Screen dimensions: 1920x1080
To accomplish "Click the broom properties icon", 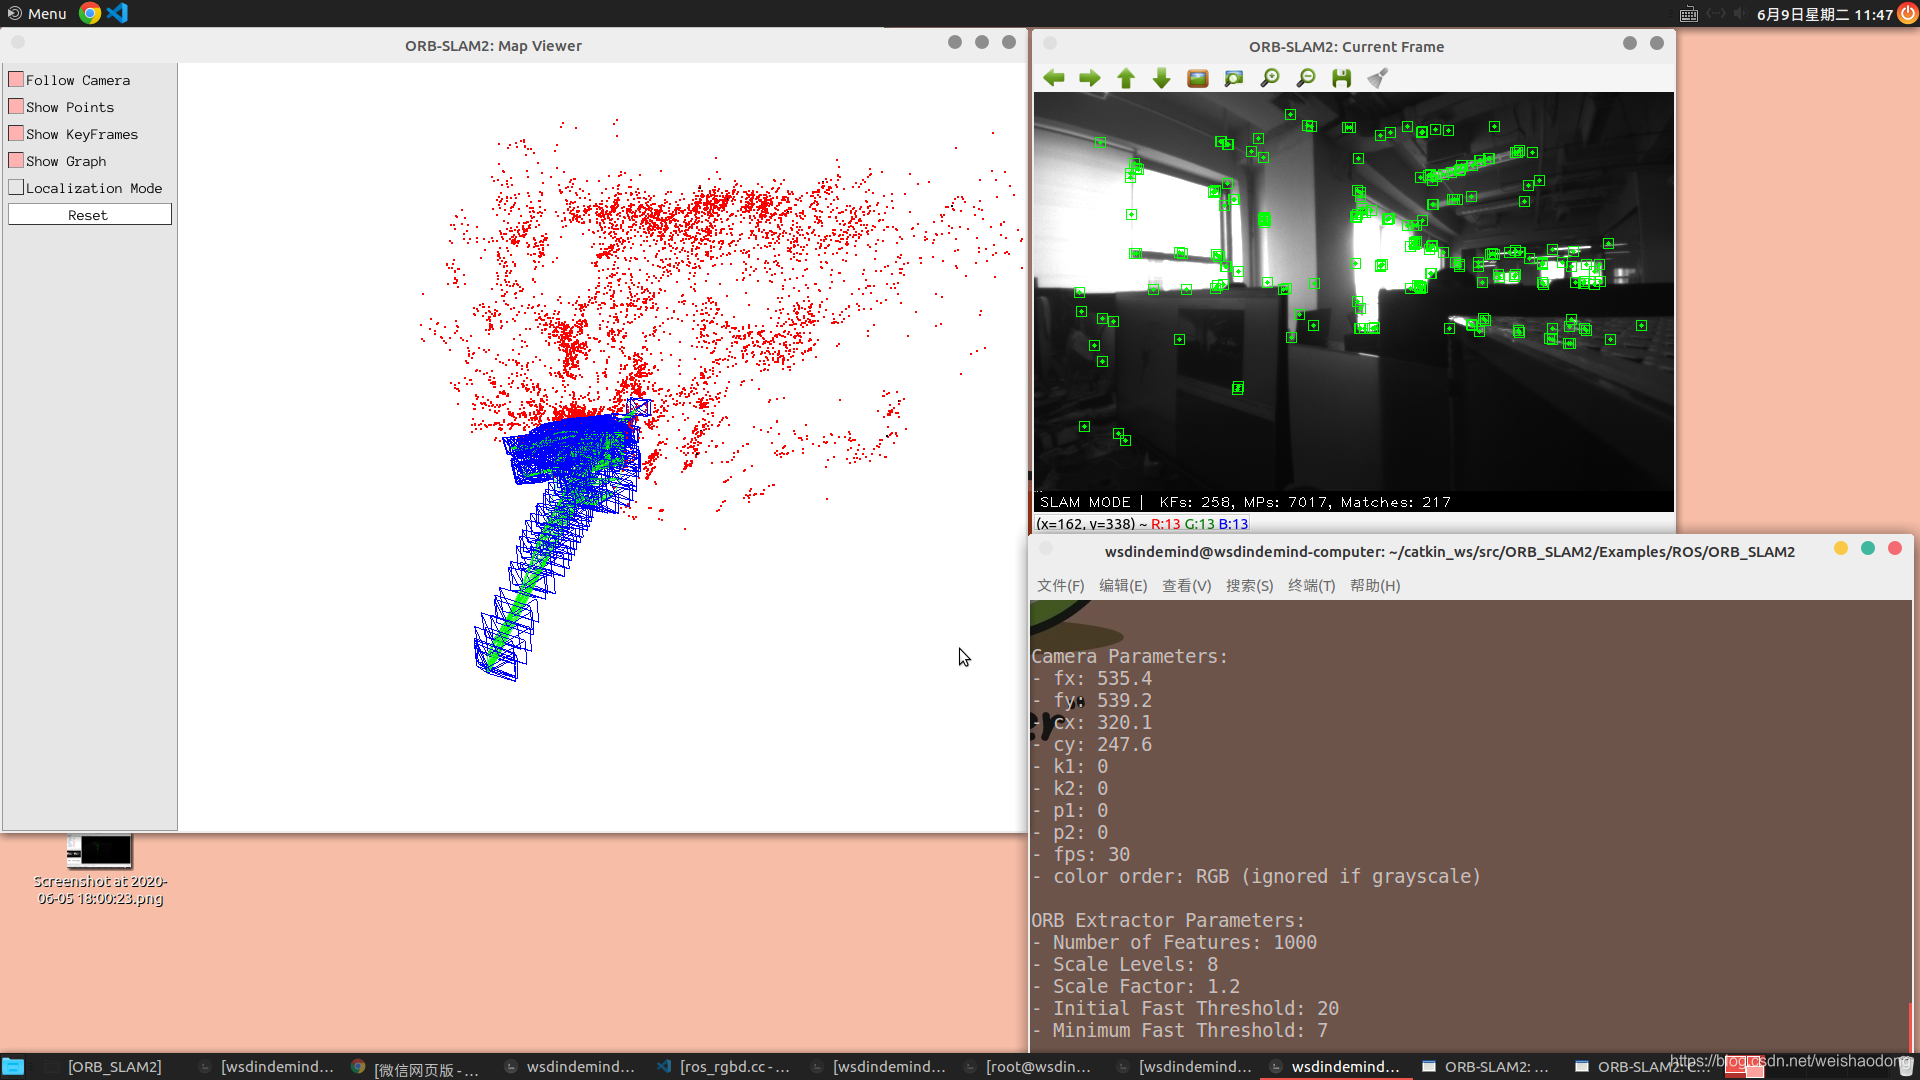I will click(x=1377, y=78).
